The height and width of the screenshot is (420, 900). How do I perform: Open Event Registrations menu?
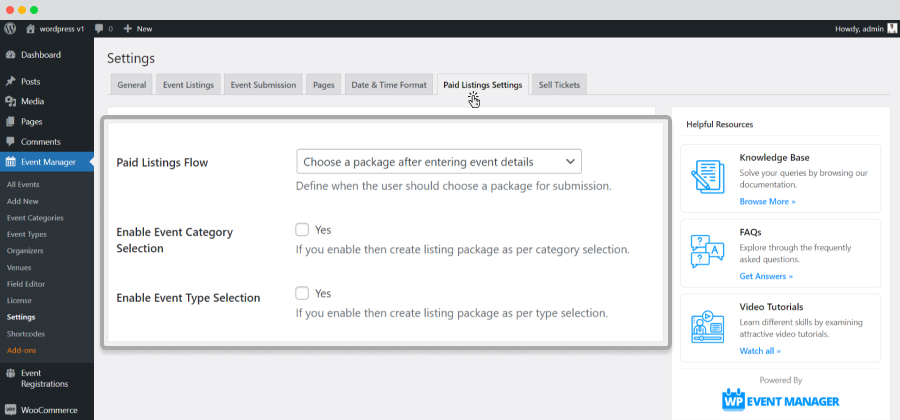click(x=46, y=379)
